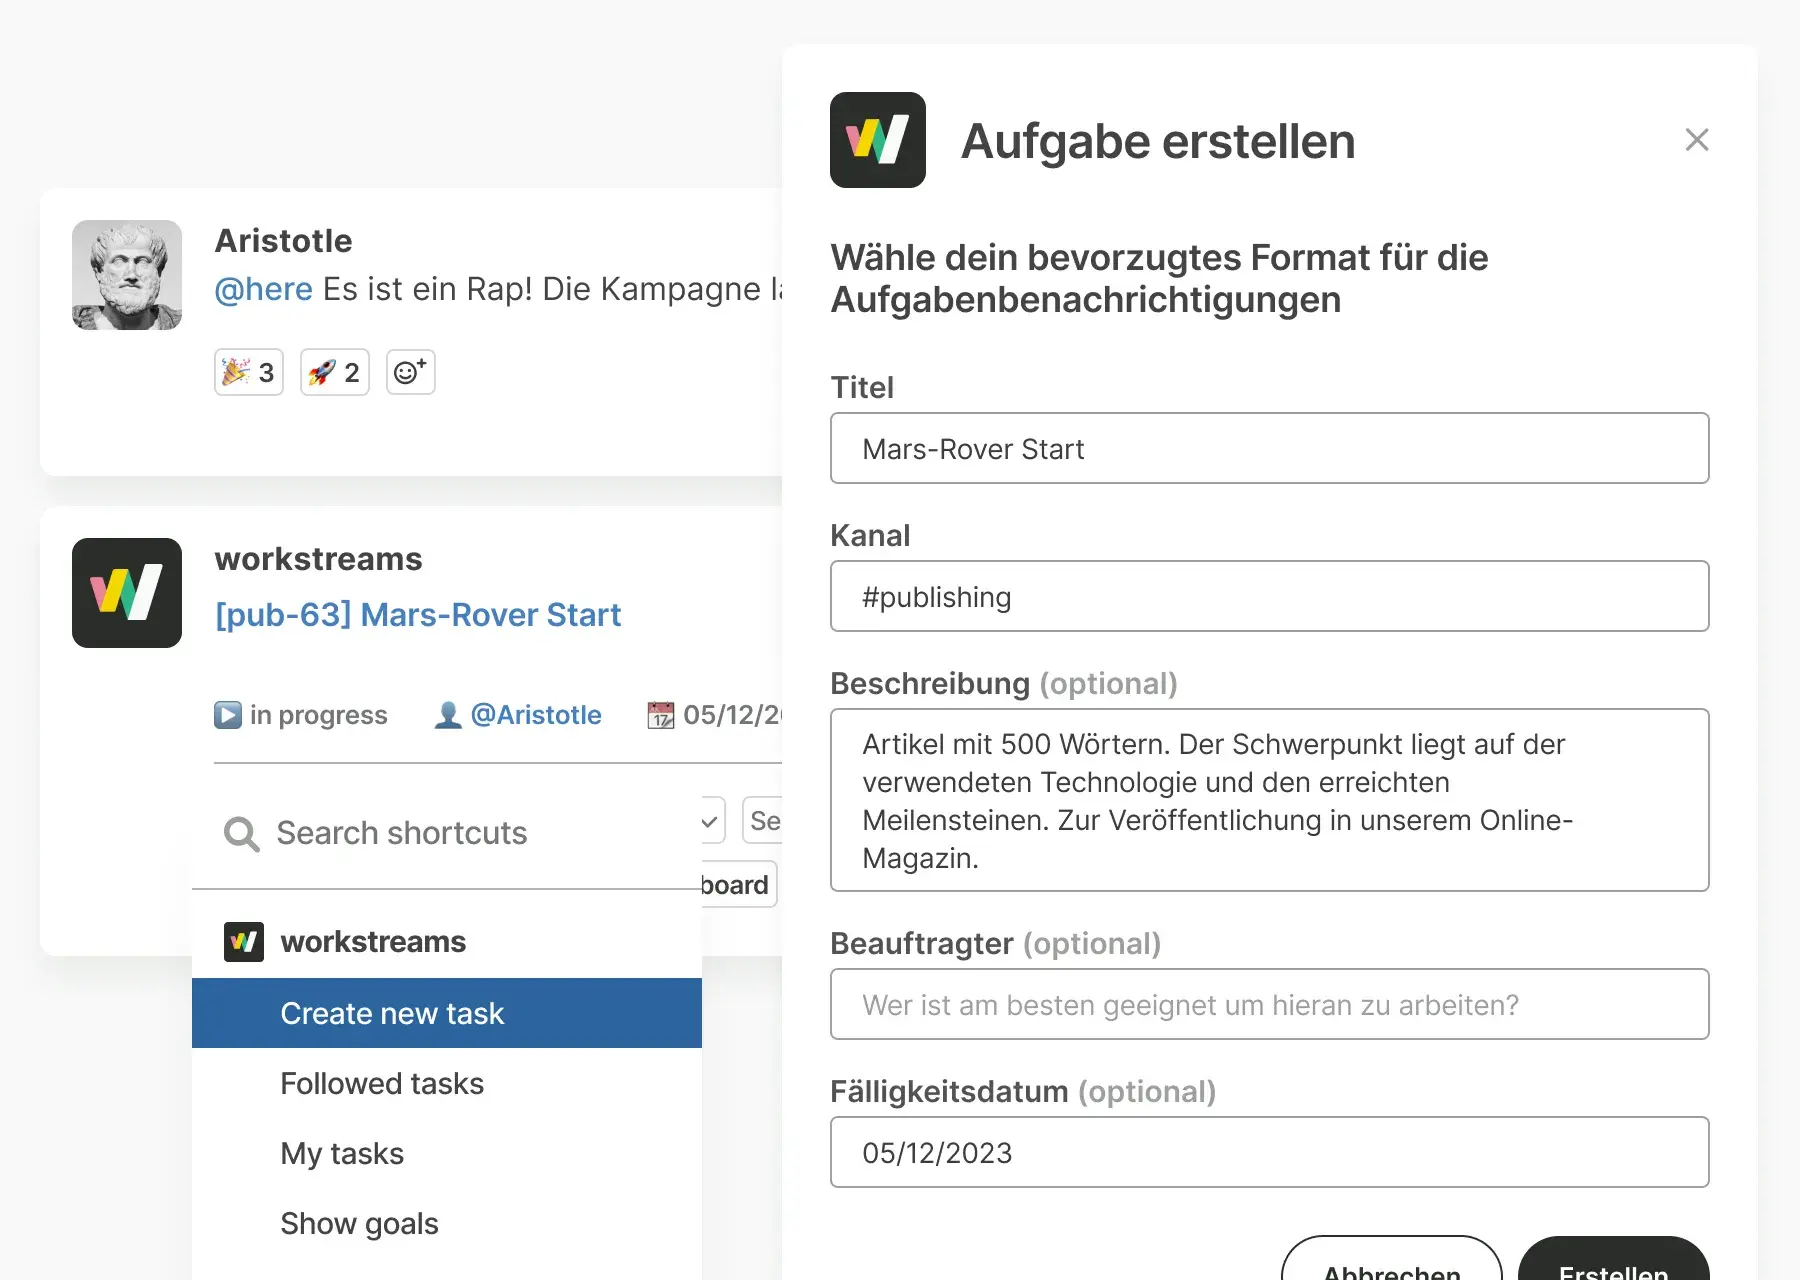Viewport: 1800px width, 1280px height.
Task: Click the calendar icon beside the due date
Action: [x=660, y=715]
